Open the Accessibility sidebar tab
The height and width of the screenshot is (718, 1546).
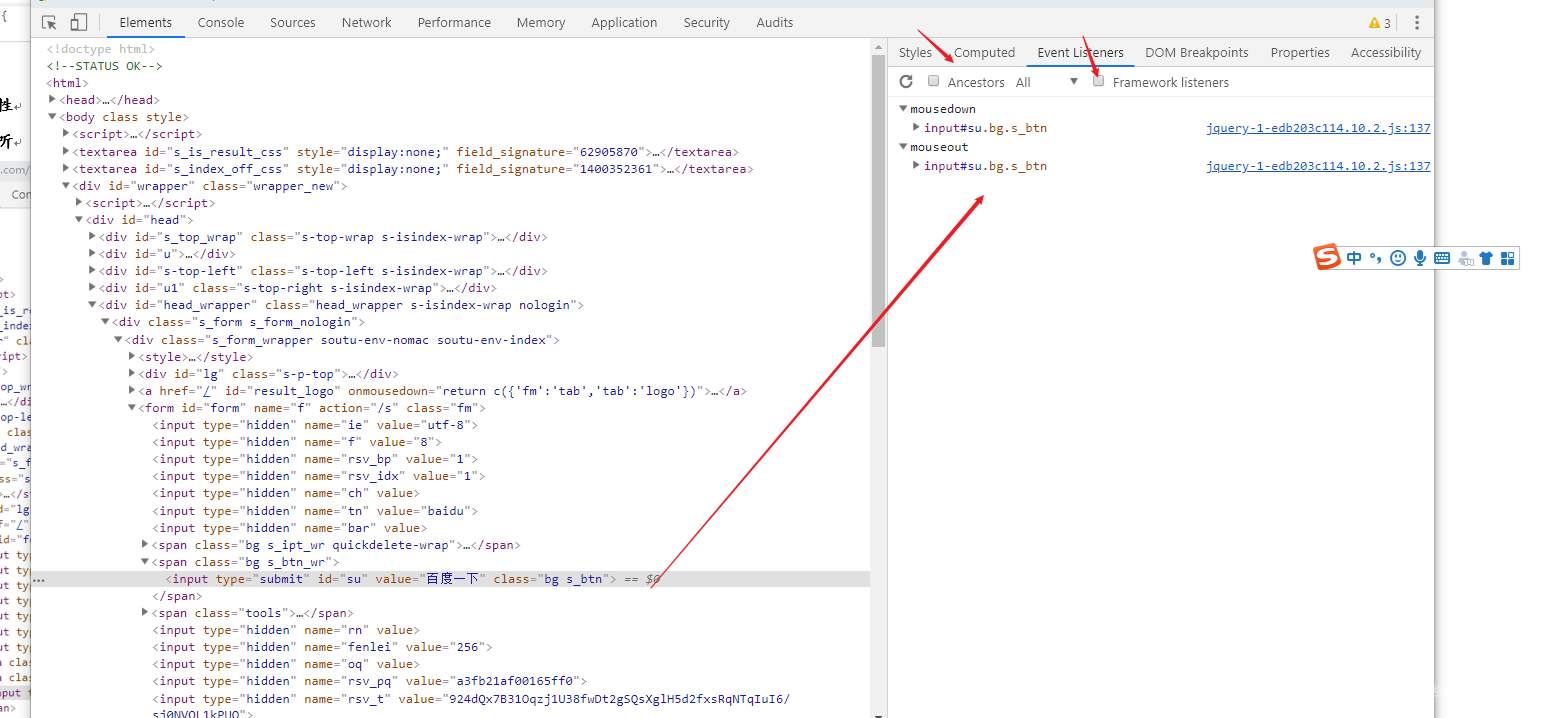1385,53
